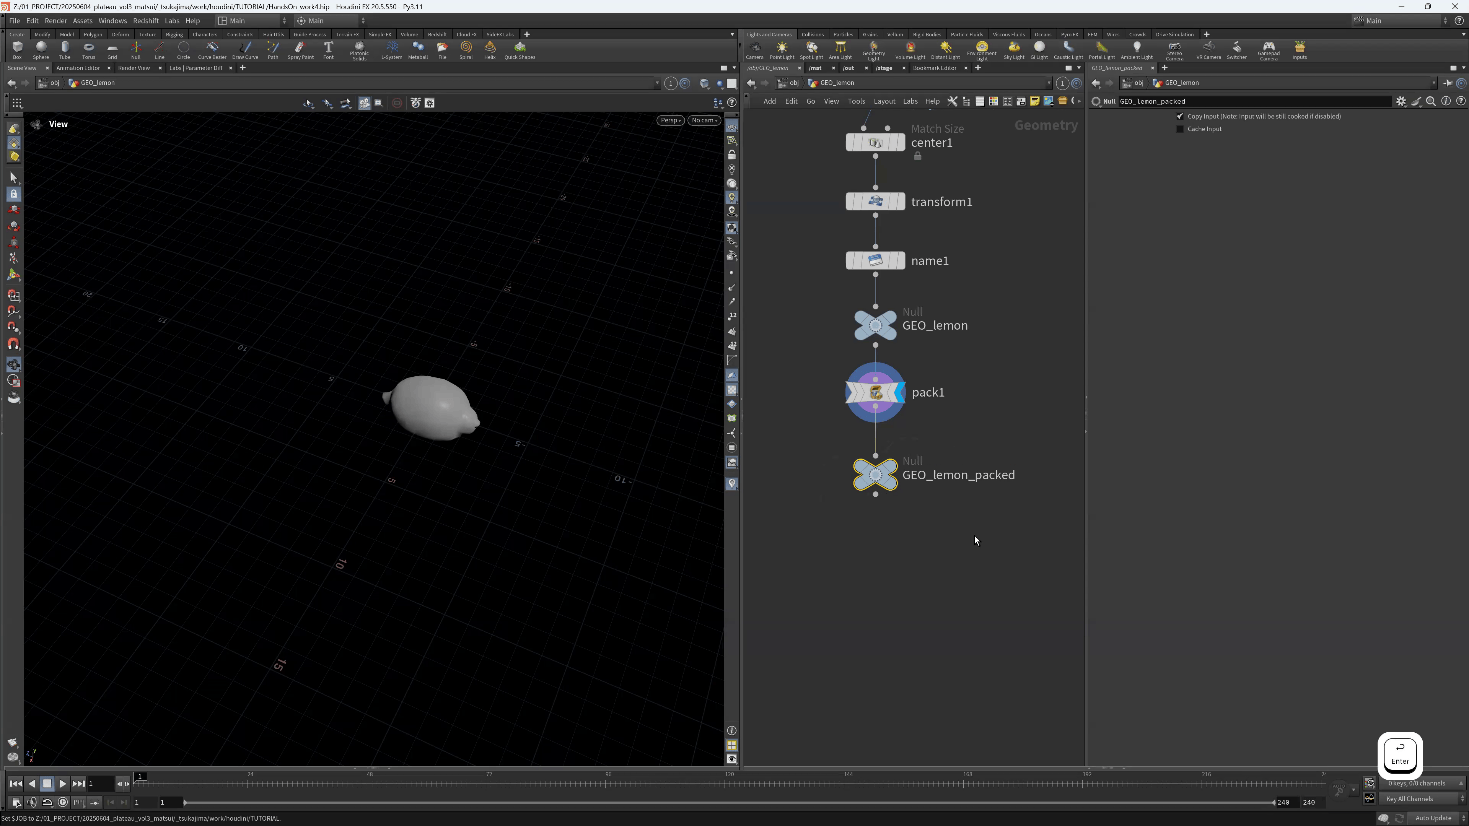Image resolution: width=1469 pixels, height=826 pixels.
Task: Select the pack1 node icon
Action: click(x=875, y=393)
